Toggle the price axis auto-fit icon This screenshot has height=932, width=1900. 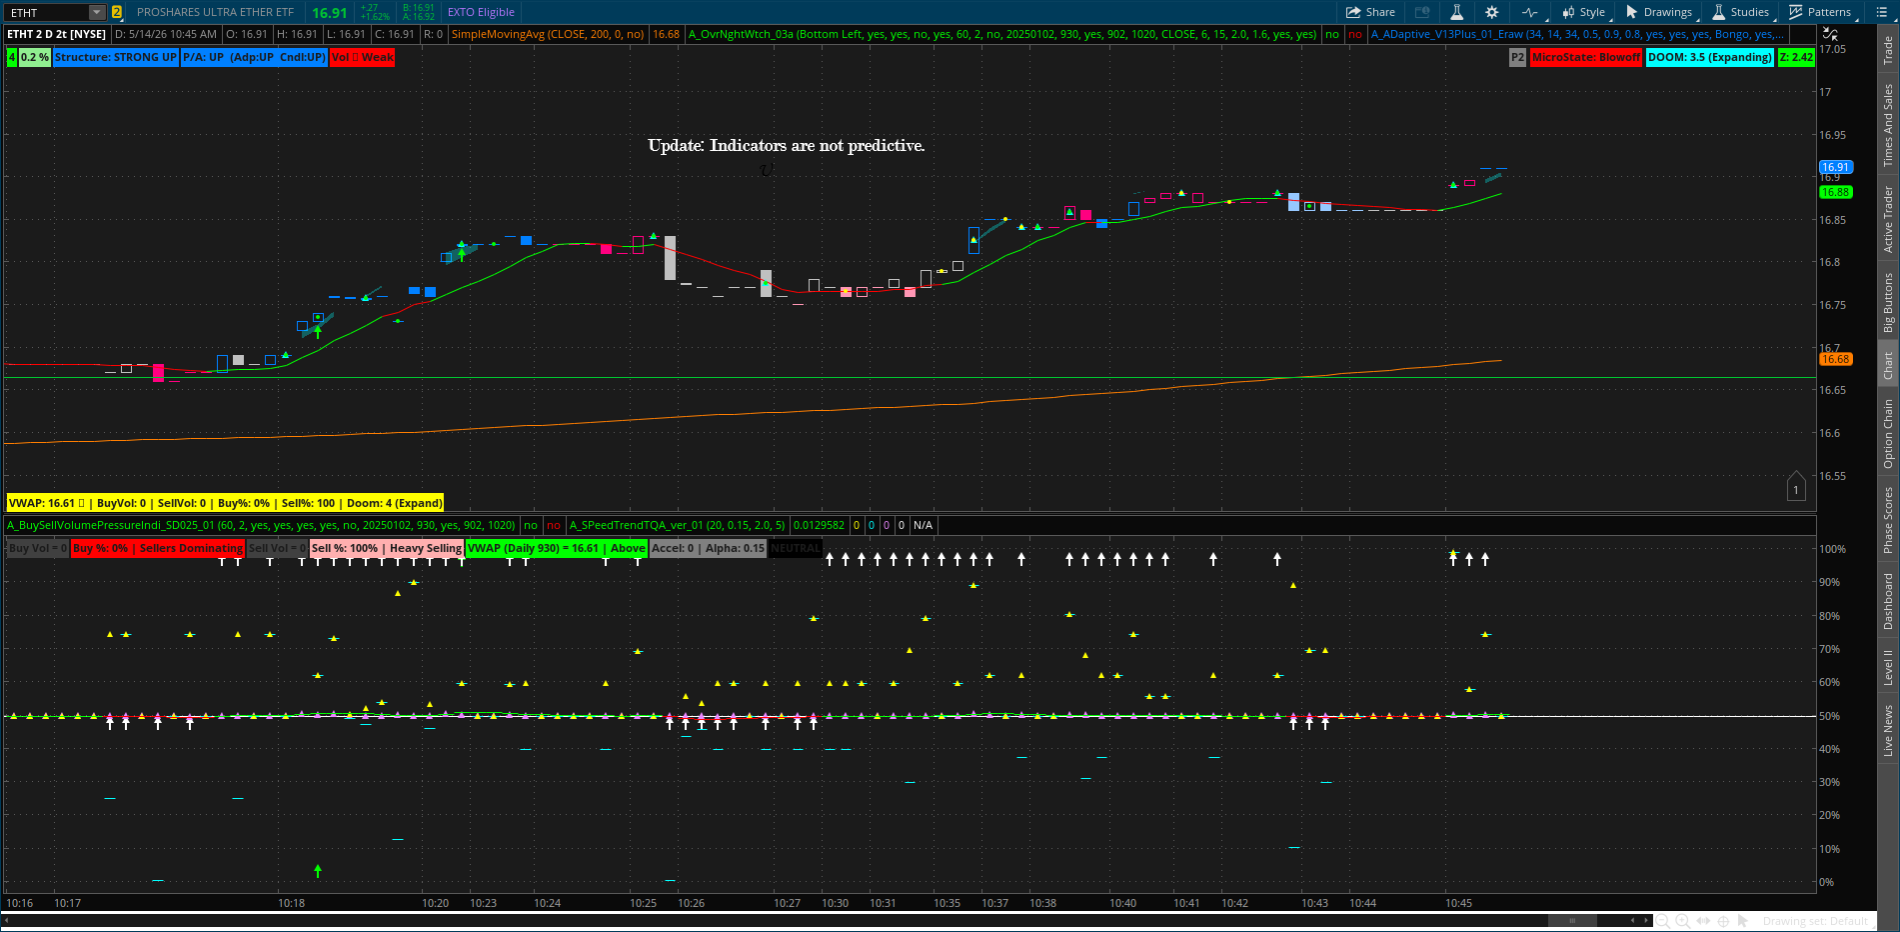[1831, 34]
